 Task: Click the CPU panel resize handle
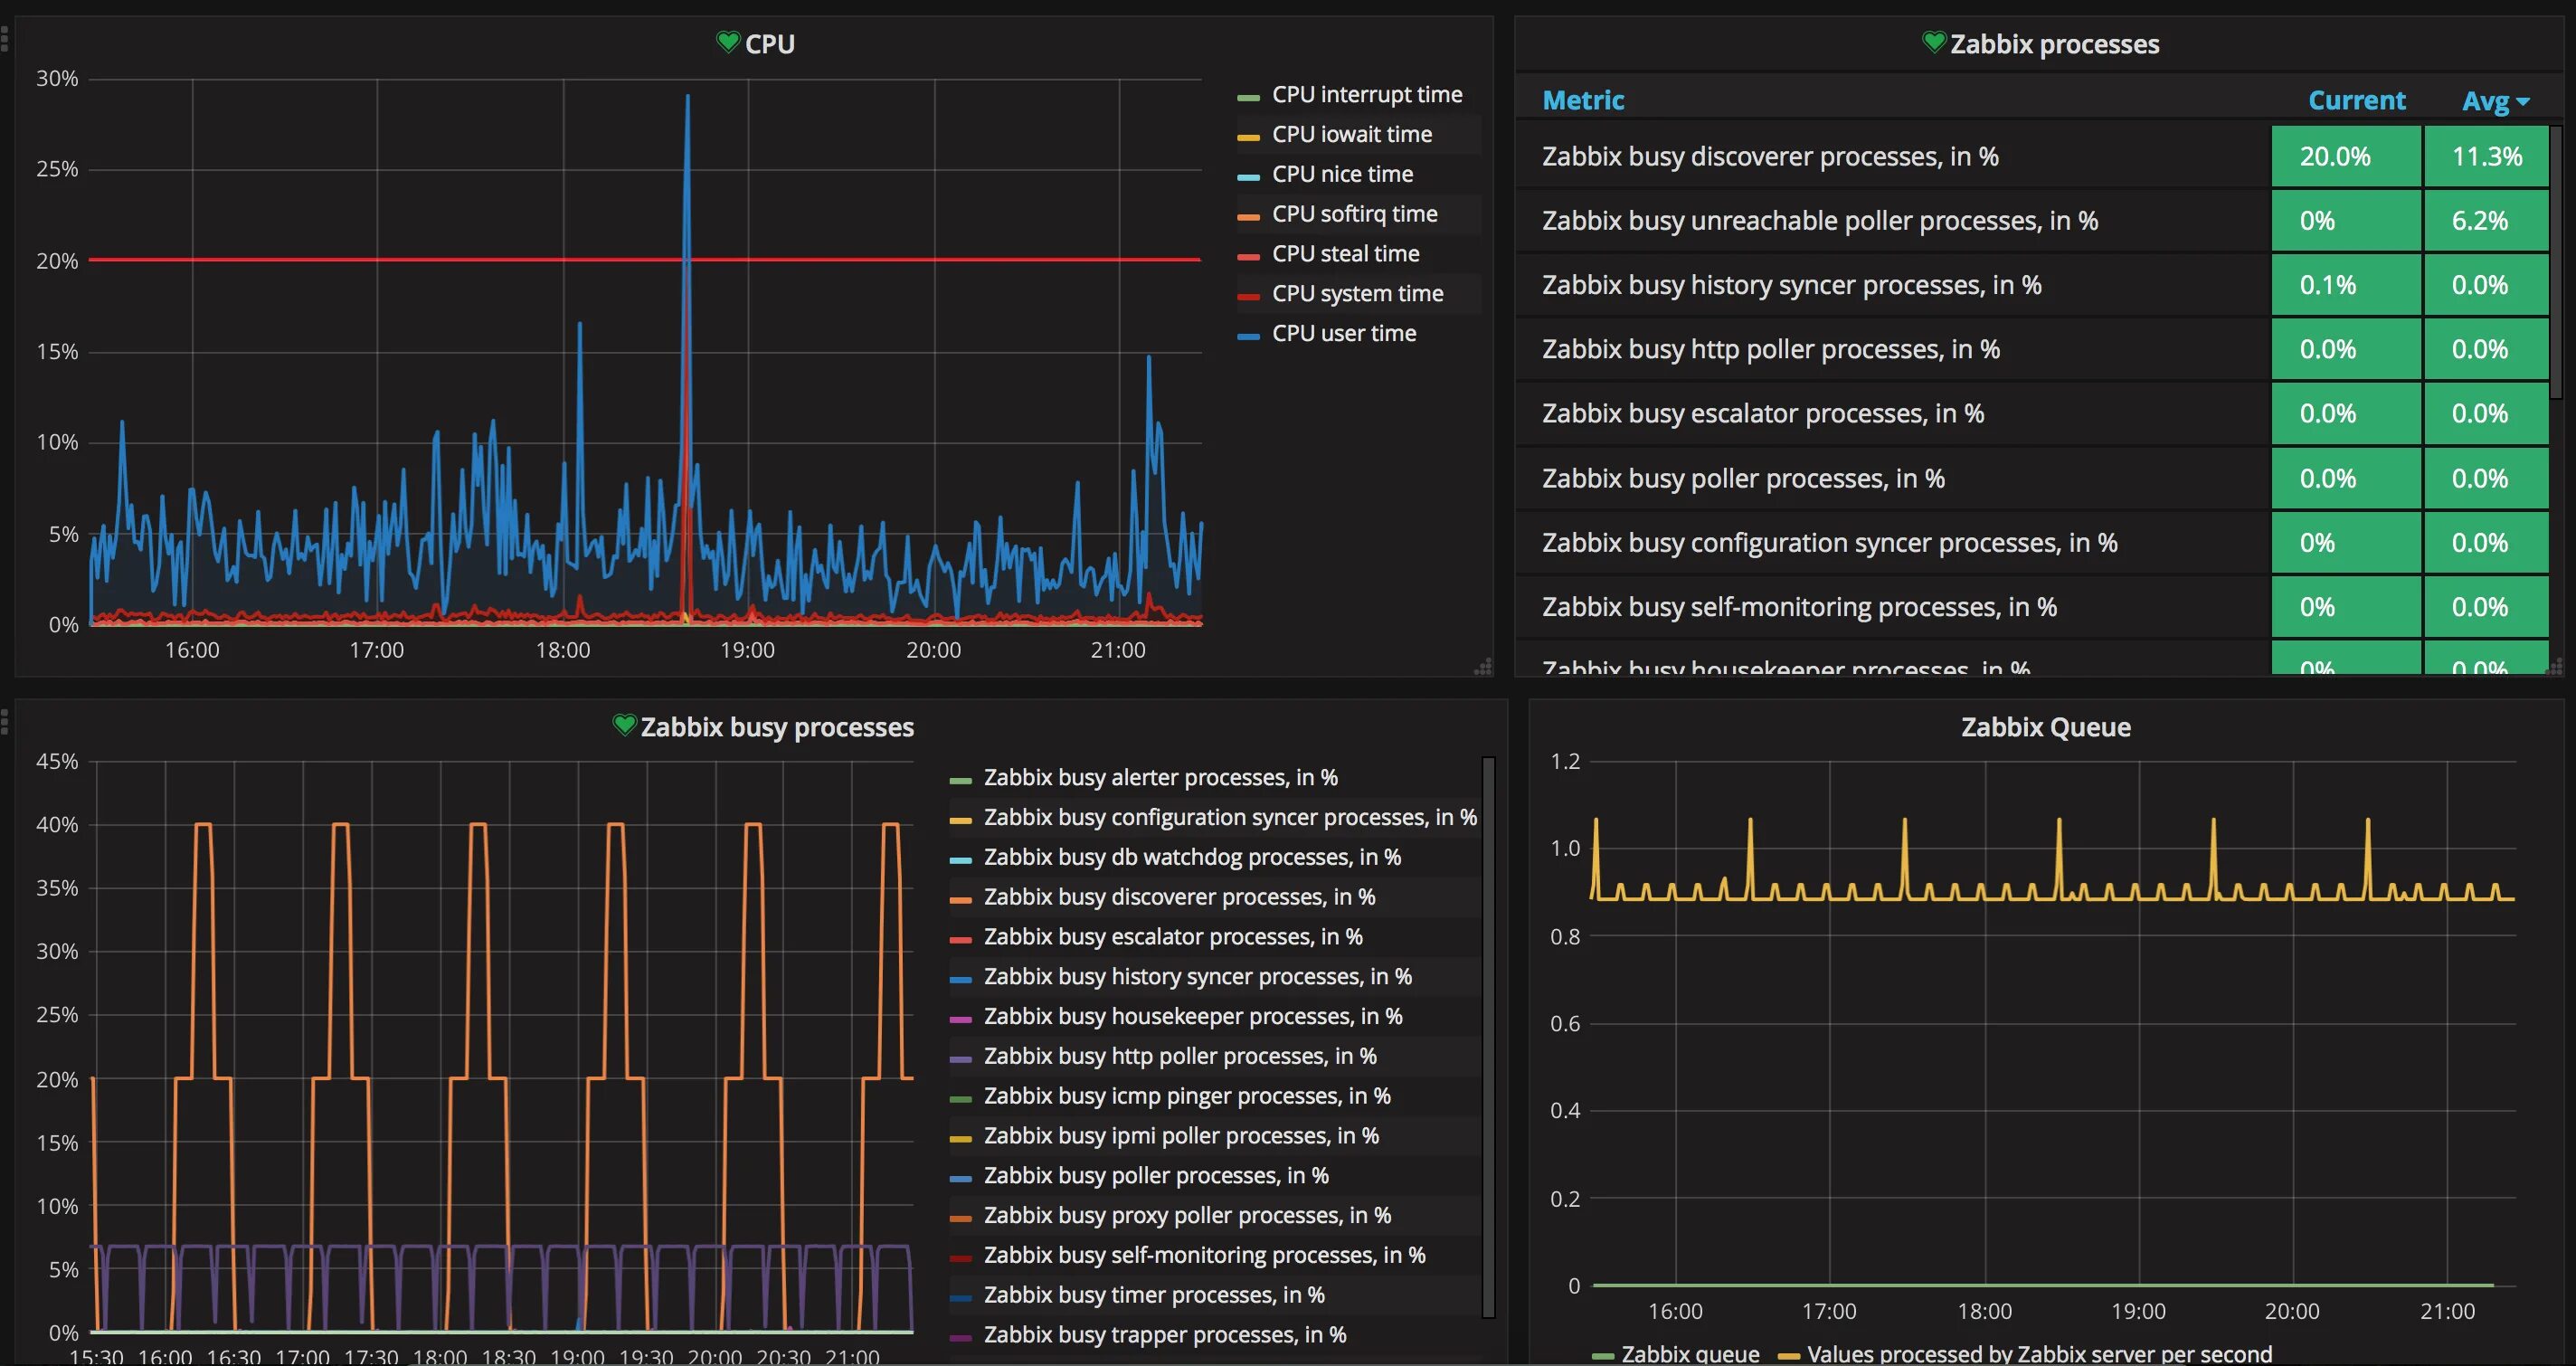tap(1484, 667)
